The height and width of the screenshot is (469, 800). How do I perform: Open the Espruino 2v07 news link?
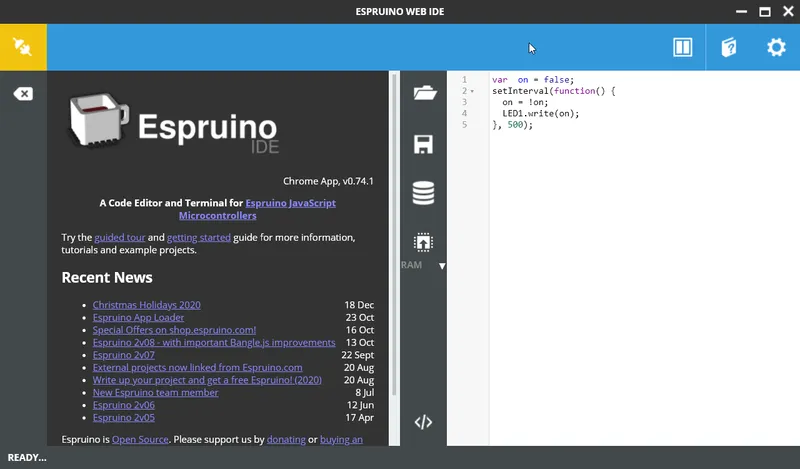123,355
